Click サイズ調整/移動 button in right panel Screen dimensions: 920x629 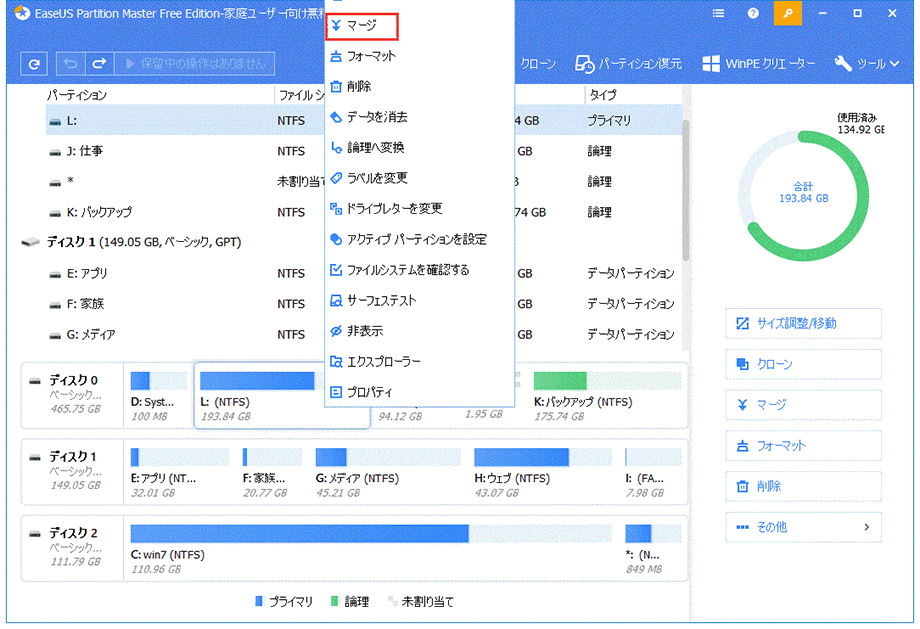tap(803, 323)
